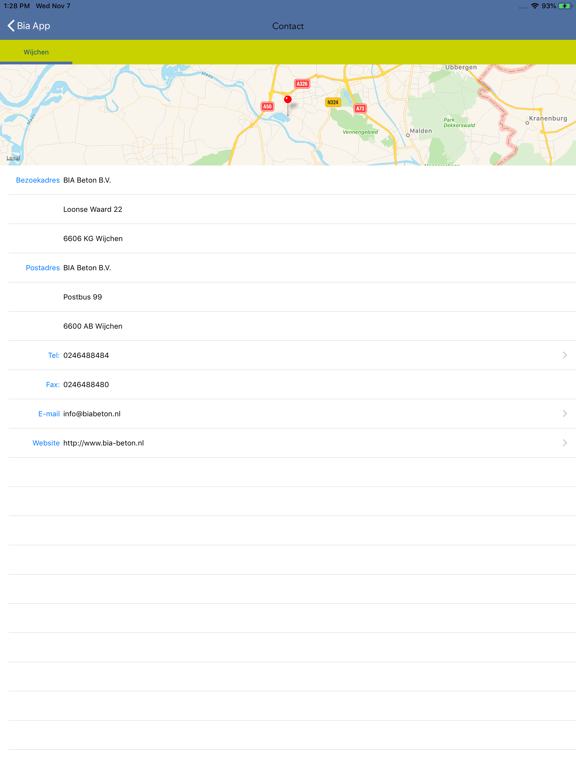The height and width of the screenshot is (768, 576).
Task: Go back to Bia App
Action: point(28,26)
